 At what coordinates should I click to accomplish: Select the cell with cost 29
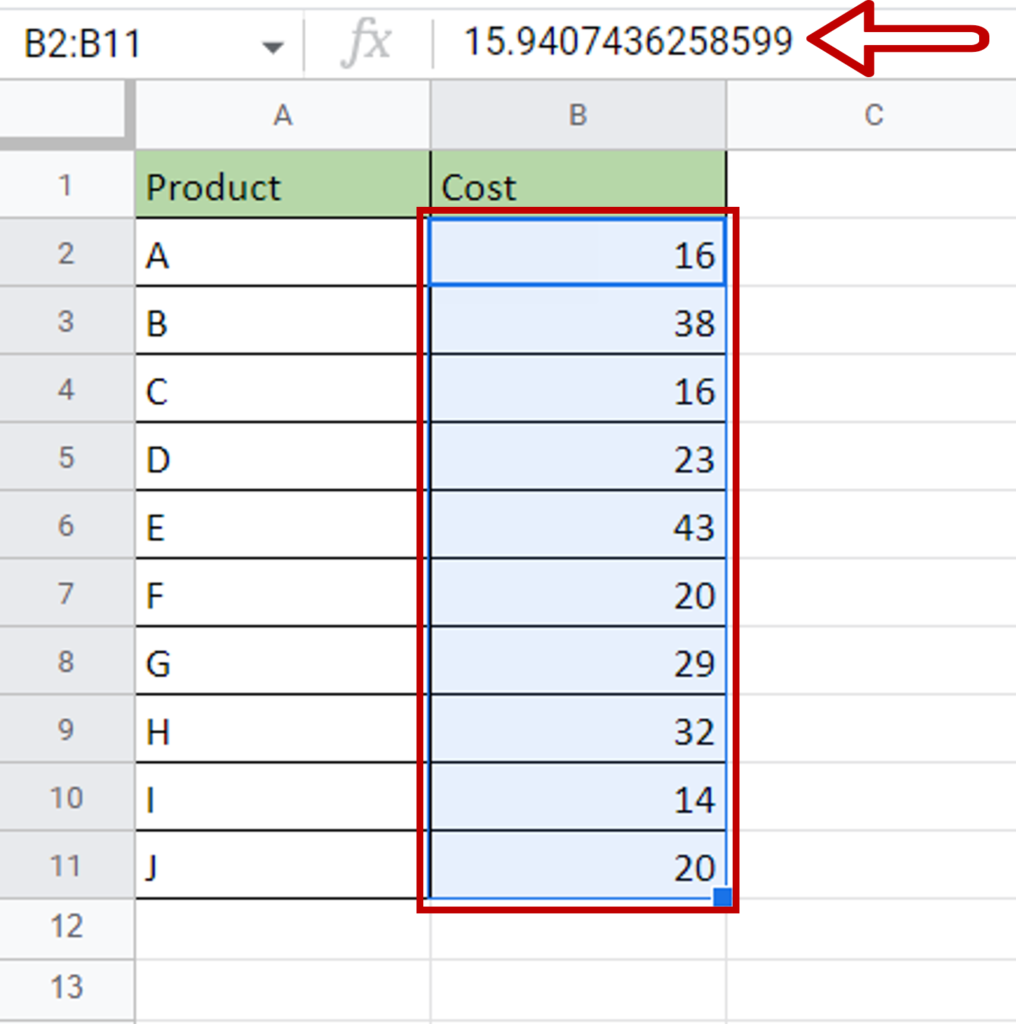(x=578, y=663)
